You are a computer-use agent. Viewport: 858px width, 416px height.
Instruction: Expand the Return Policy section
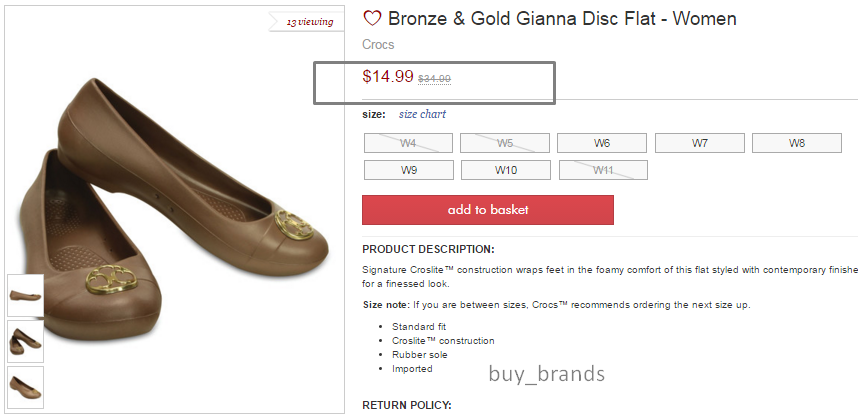(407, 405)
